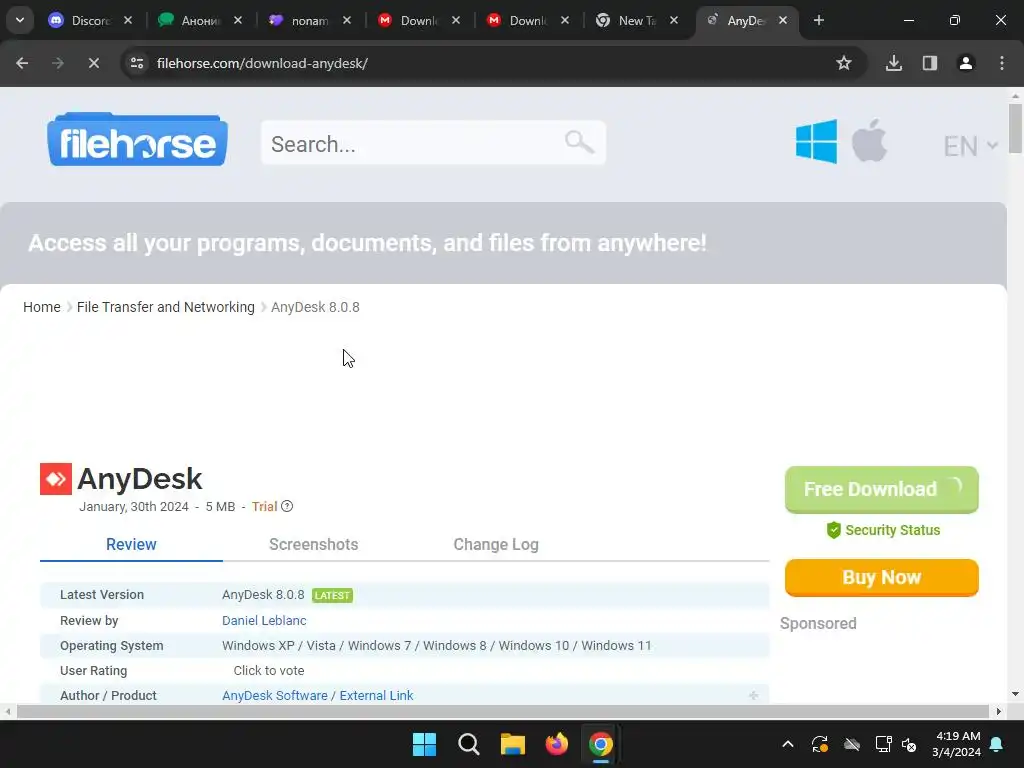1024x768 pixels.
Task: Click the Search... input field
Action: [433, 143]
